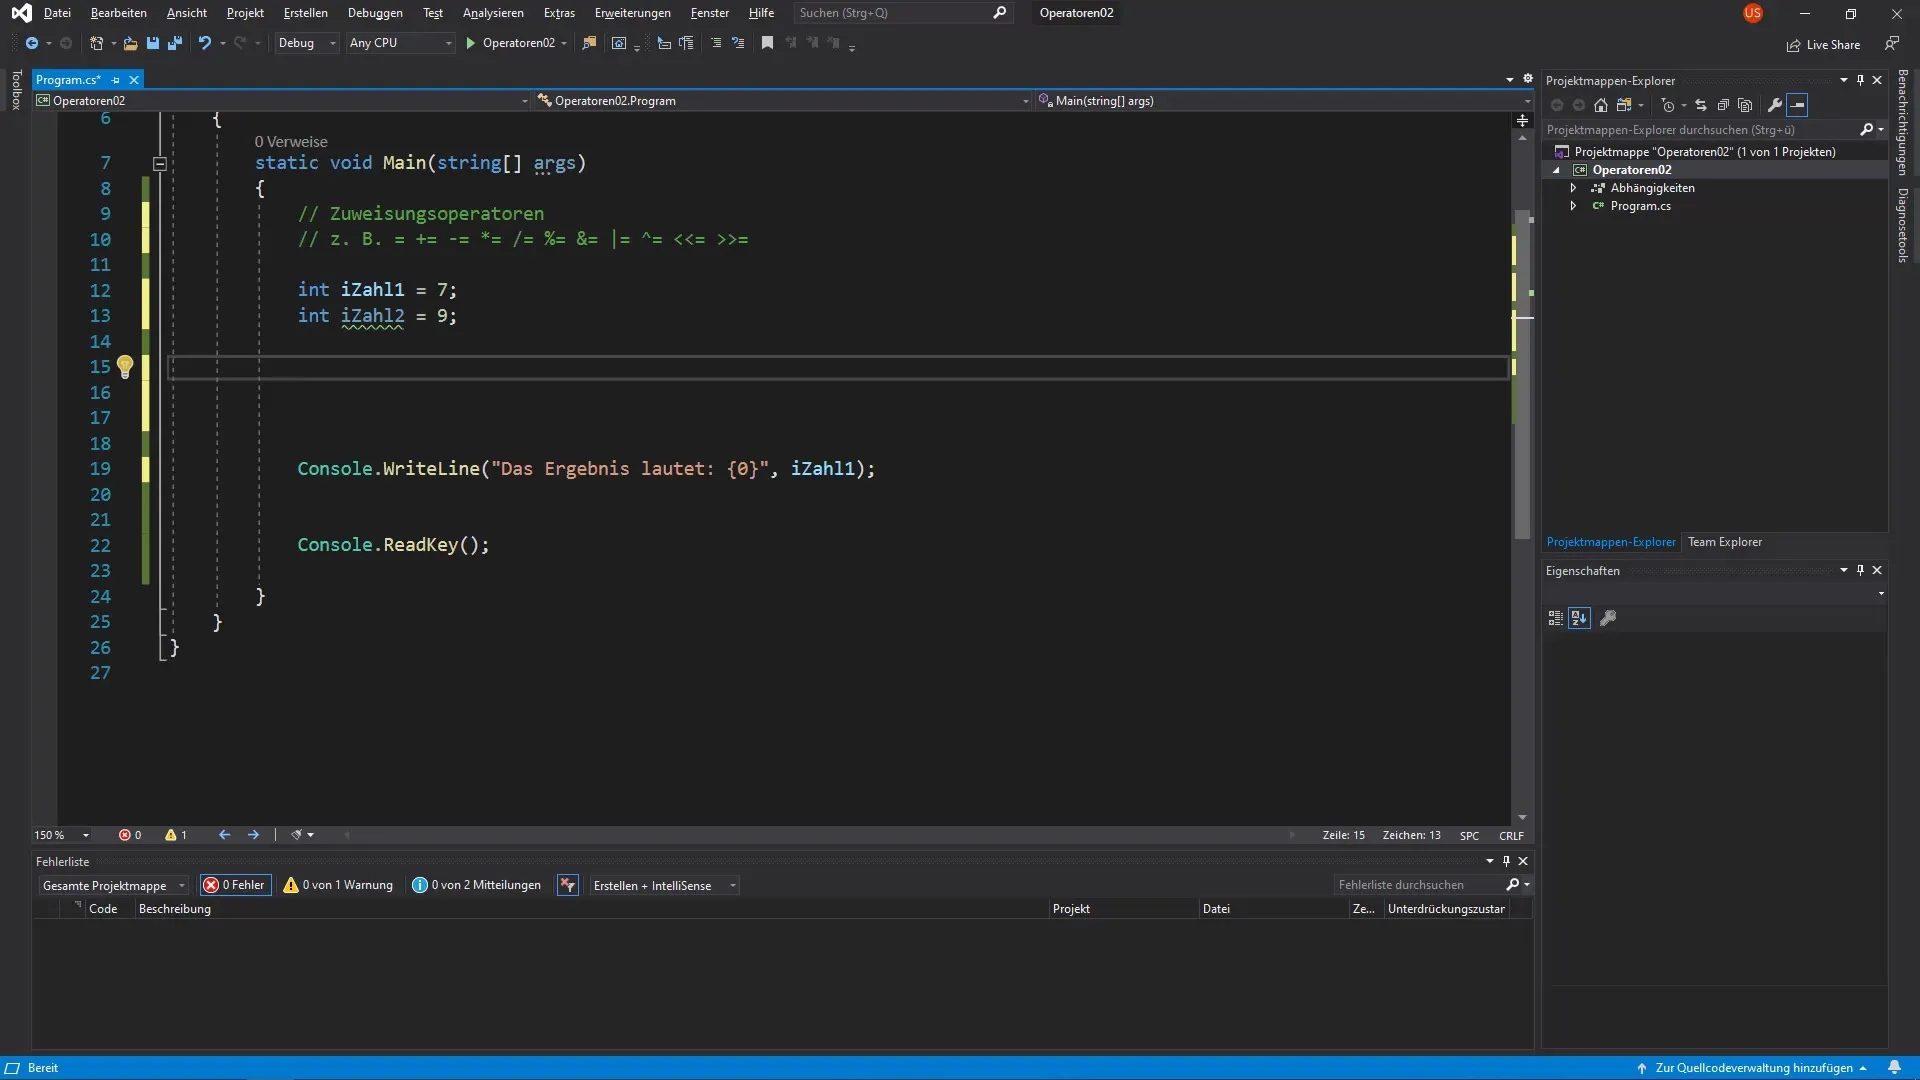Go to previous issue with left arrow
The width and height of the screenshot is (1920, 1080).
pyautogui.click(x=224, y=835)
